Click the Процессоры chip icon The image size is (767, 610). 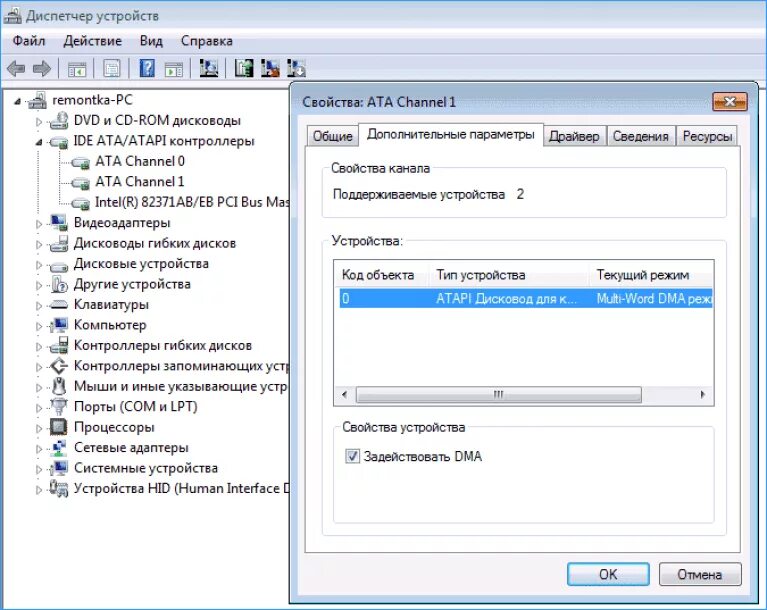[x=59, y=427]
